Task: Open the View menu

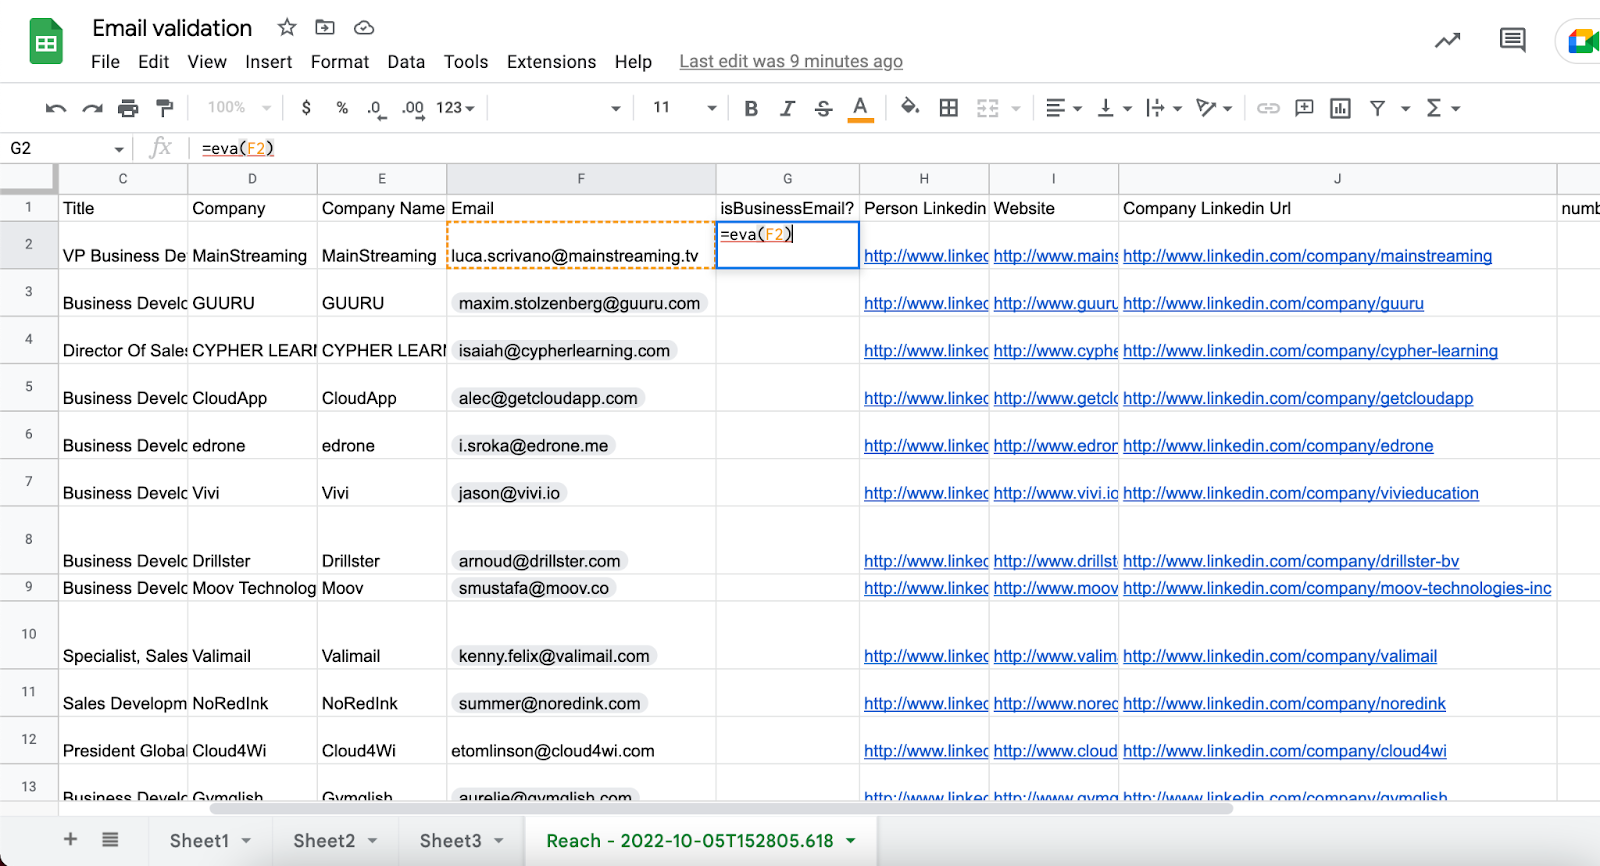Action: point(207,62)
